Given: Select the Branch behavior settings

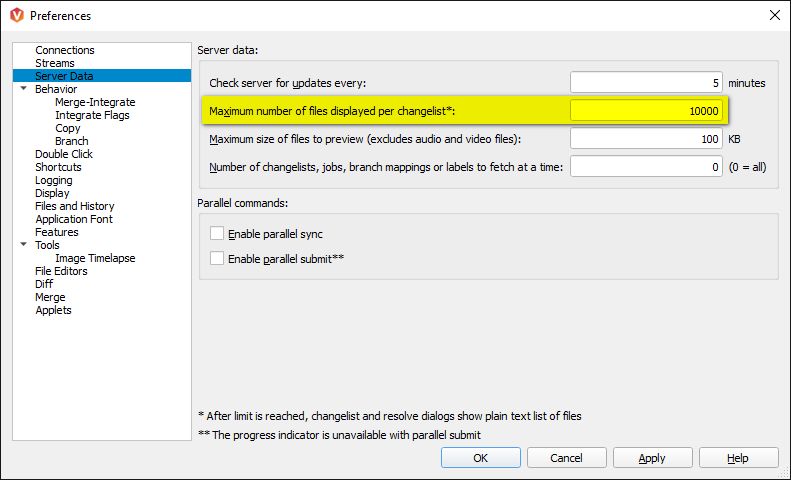Looking at the screenshot, I should click(72, 141).
